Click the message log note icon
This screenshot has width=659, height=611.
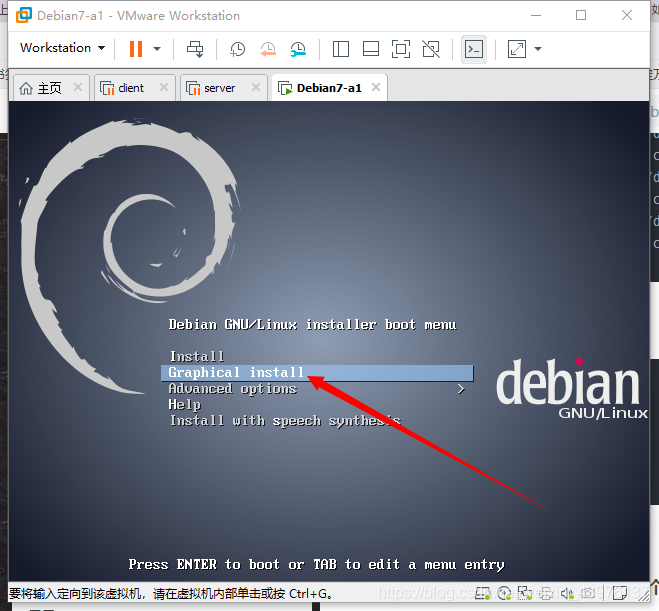(x=620, y=593)
